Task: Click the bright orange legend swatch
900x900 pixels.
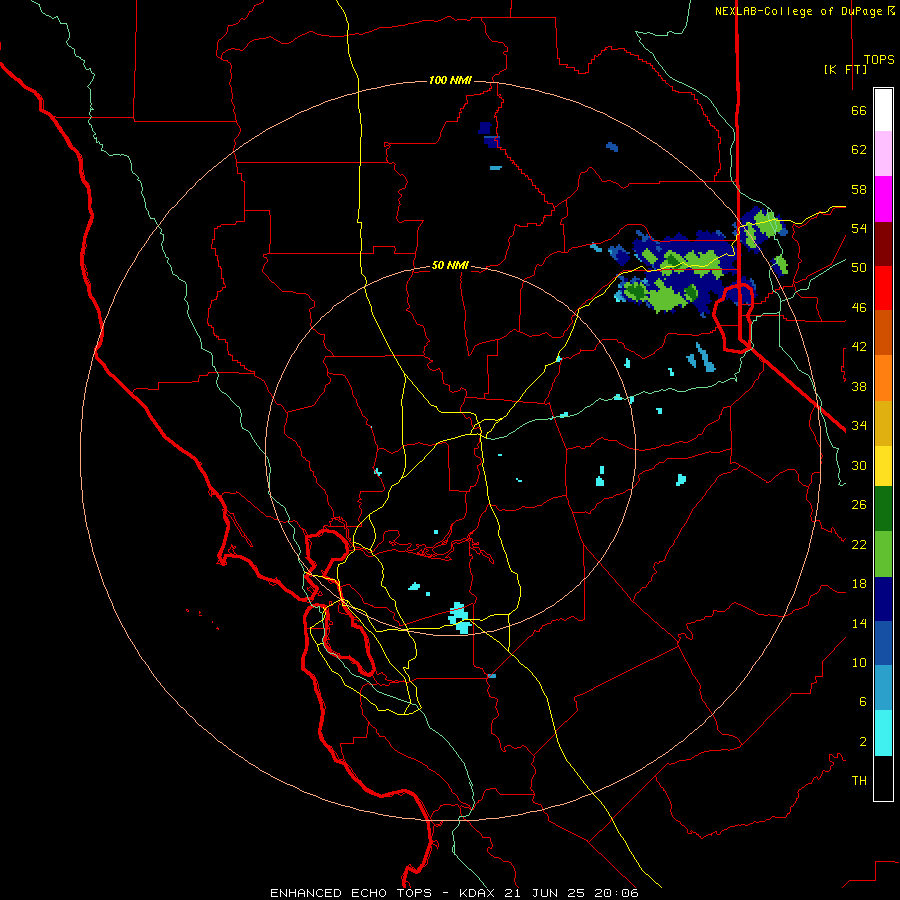Action: coord(883,378)
